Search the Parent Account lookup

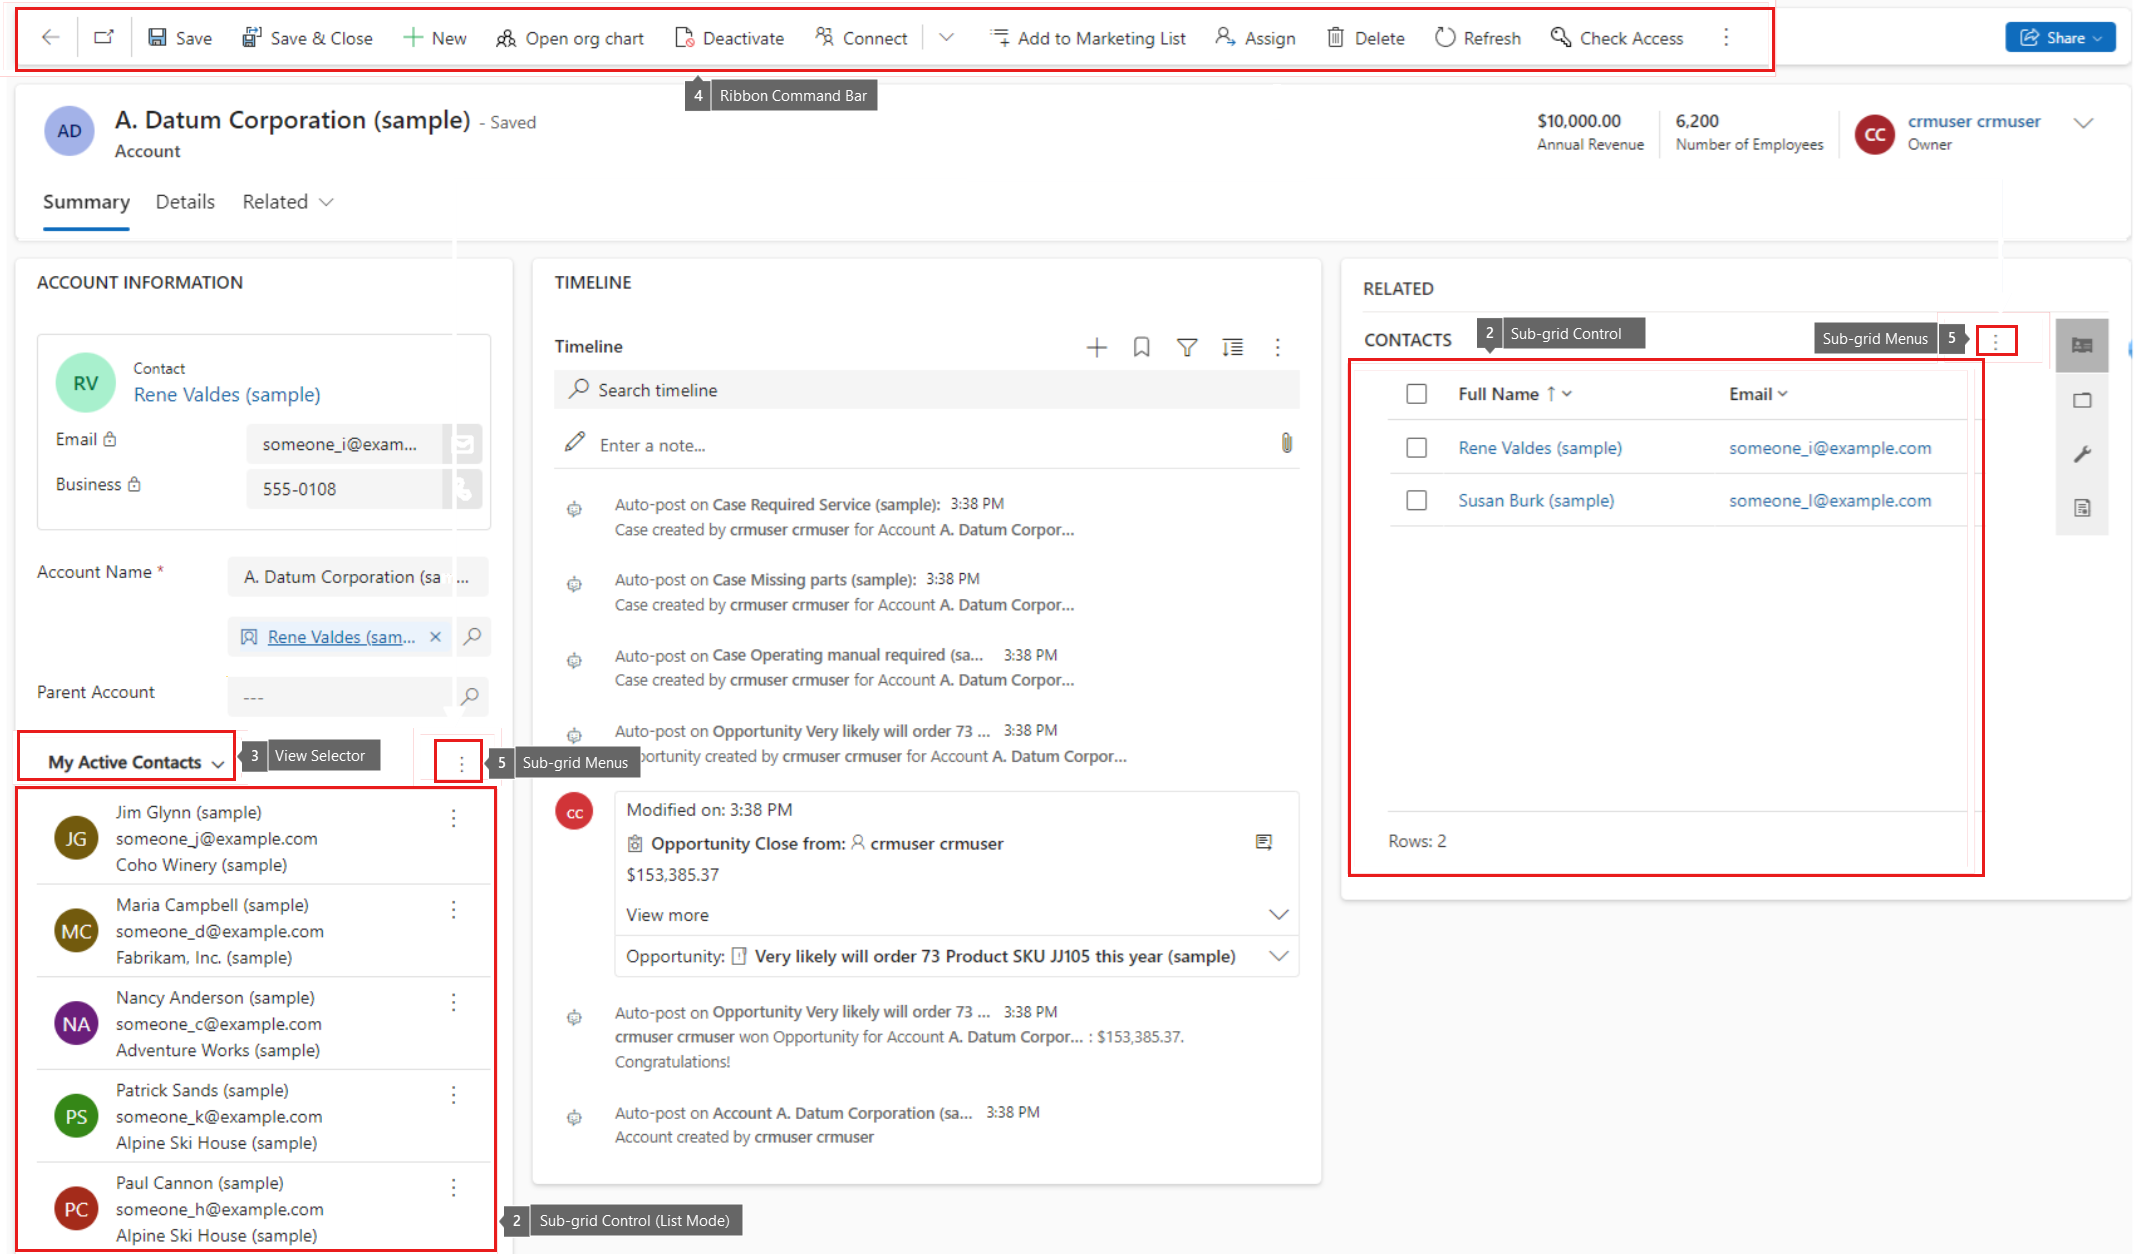pos(470,697)
